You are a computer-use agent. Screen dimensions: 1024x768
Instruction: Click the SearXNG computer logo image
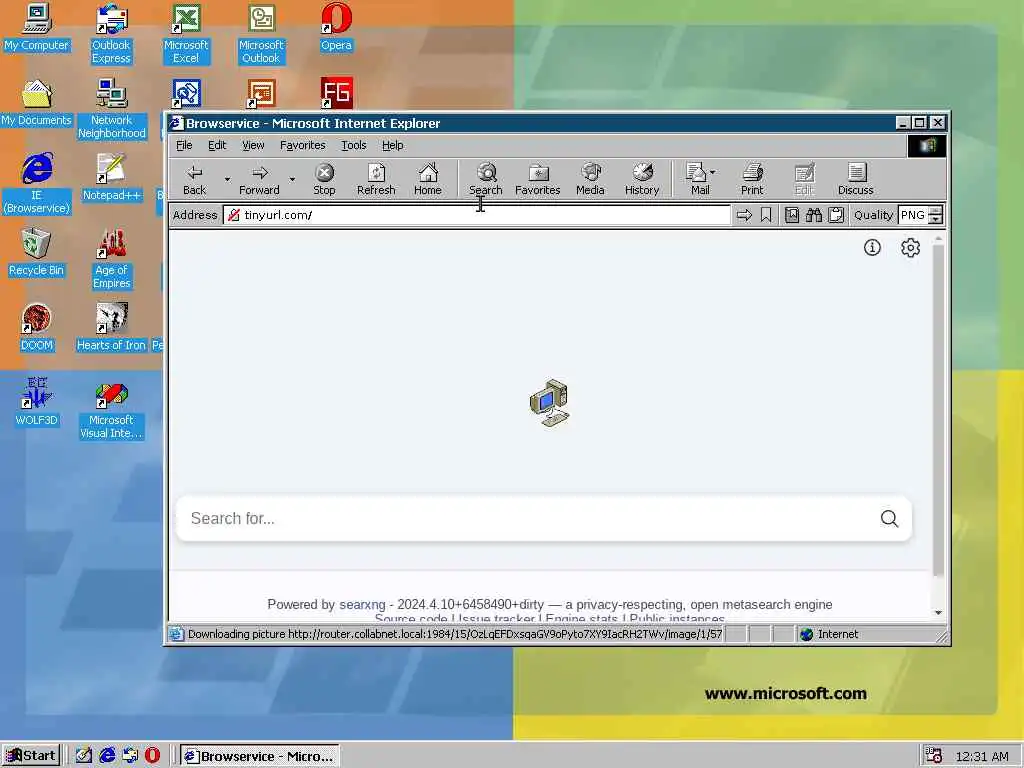pyautogui.click(x=549, y=403)
